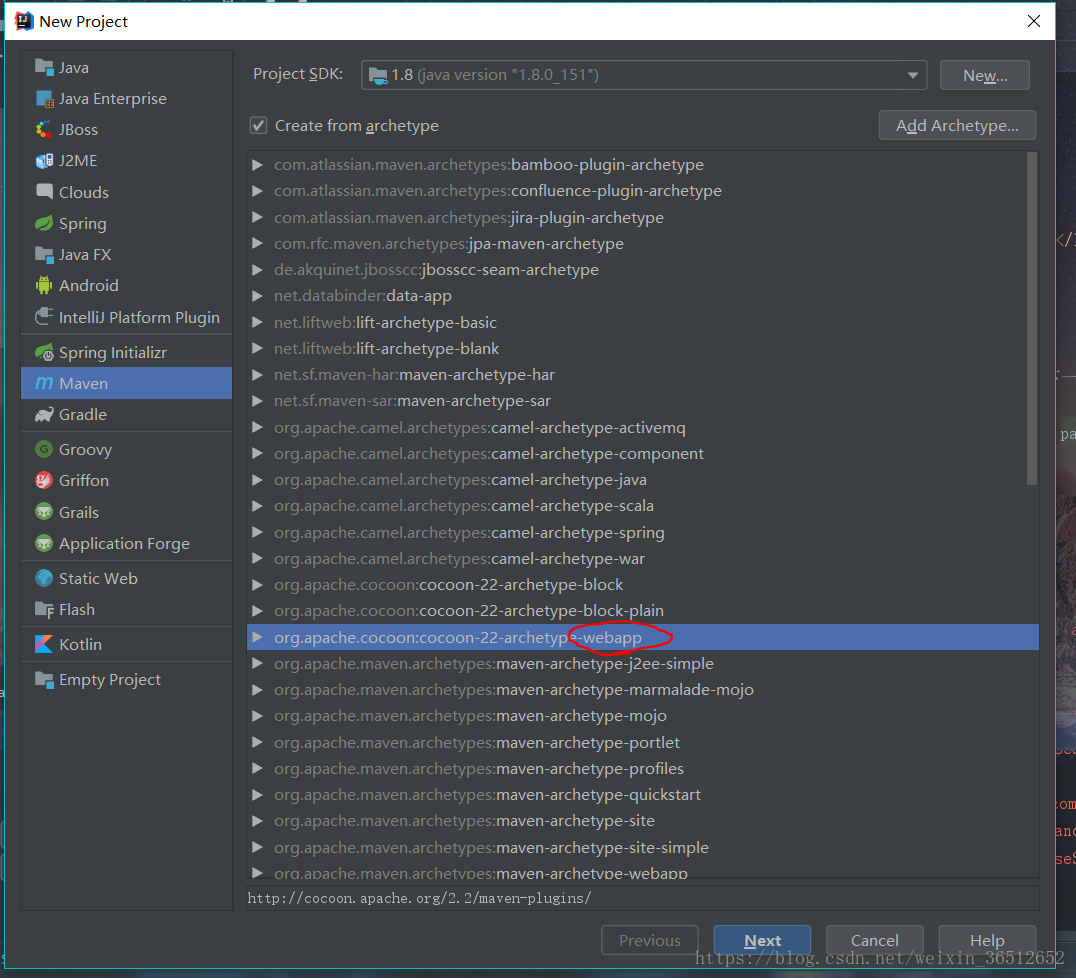Select maven-archetype-sar row

click(642, 401)
